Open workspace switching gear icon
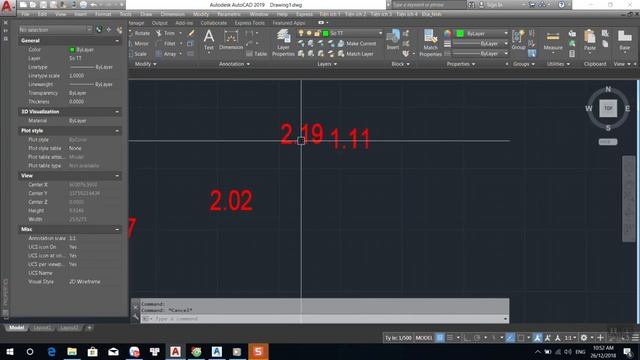 (584, 338)
